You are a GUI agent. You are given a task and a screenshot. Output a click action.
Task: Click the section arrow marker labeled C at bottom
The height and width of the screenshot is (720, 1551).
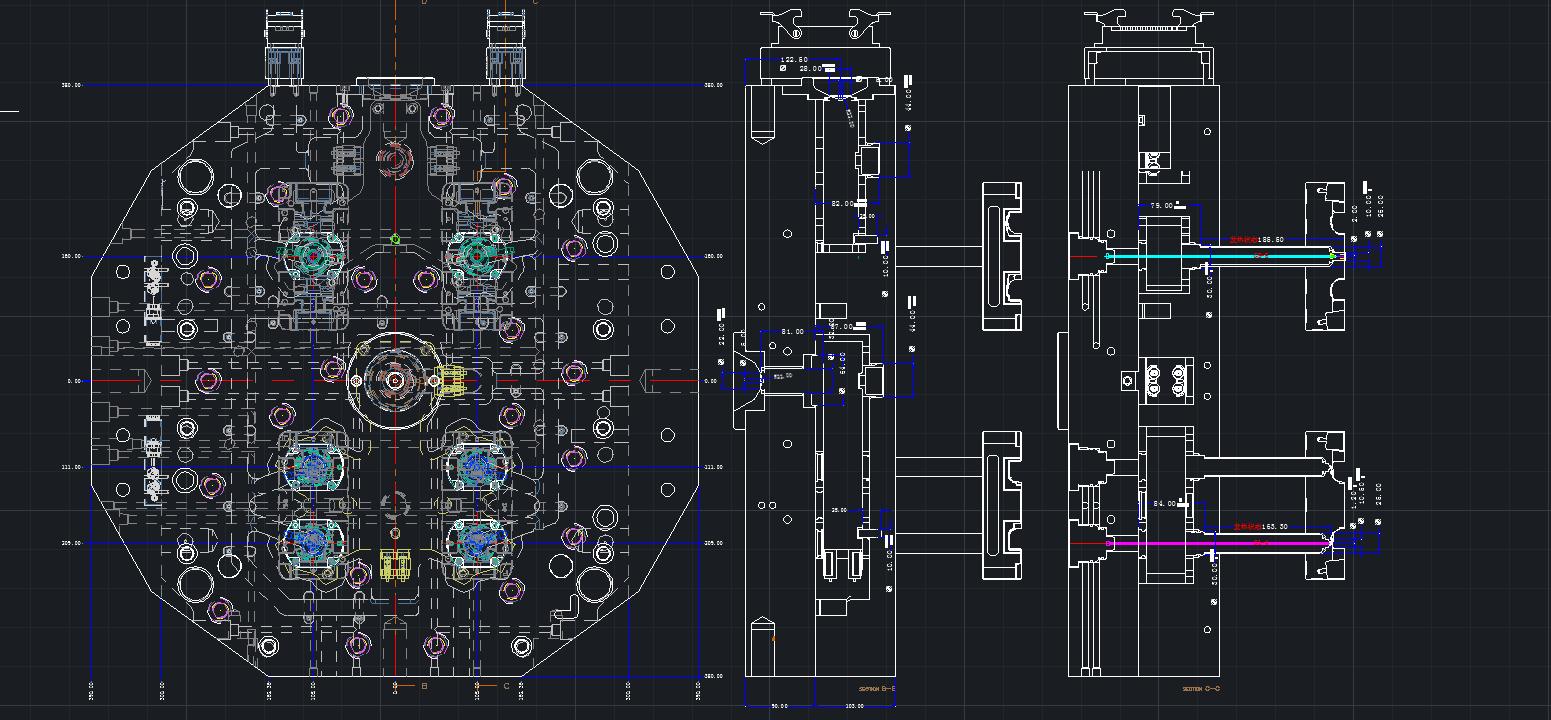(x=506, y=686)
